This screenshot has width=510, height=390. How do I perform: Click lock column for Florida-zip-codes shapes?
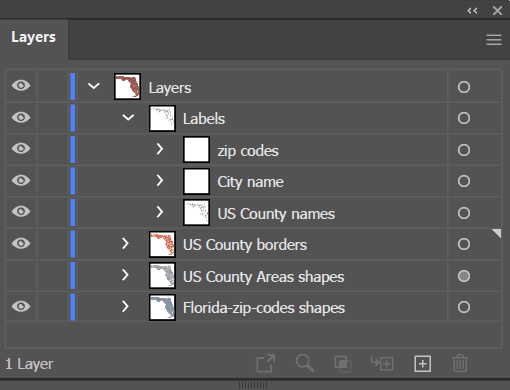pyautogui.click(x=52, y=307)
